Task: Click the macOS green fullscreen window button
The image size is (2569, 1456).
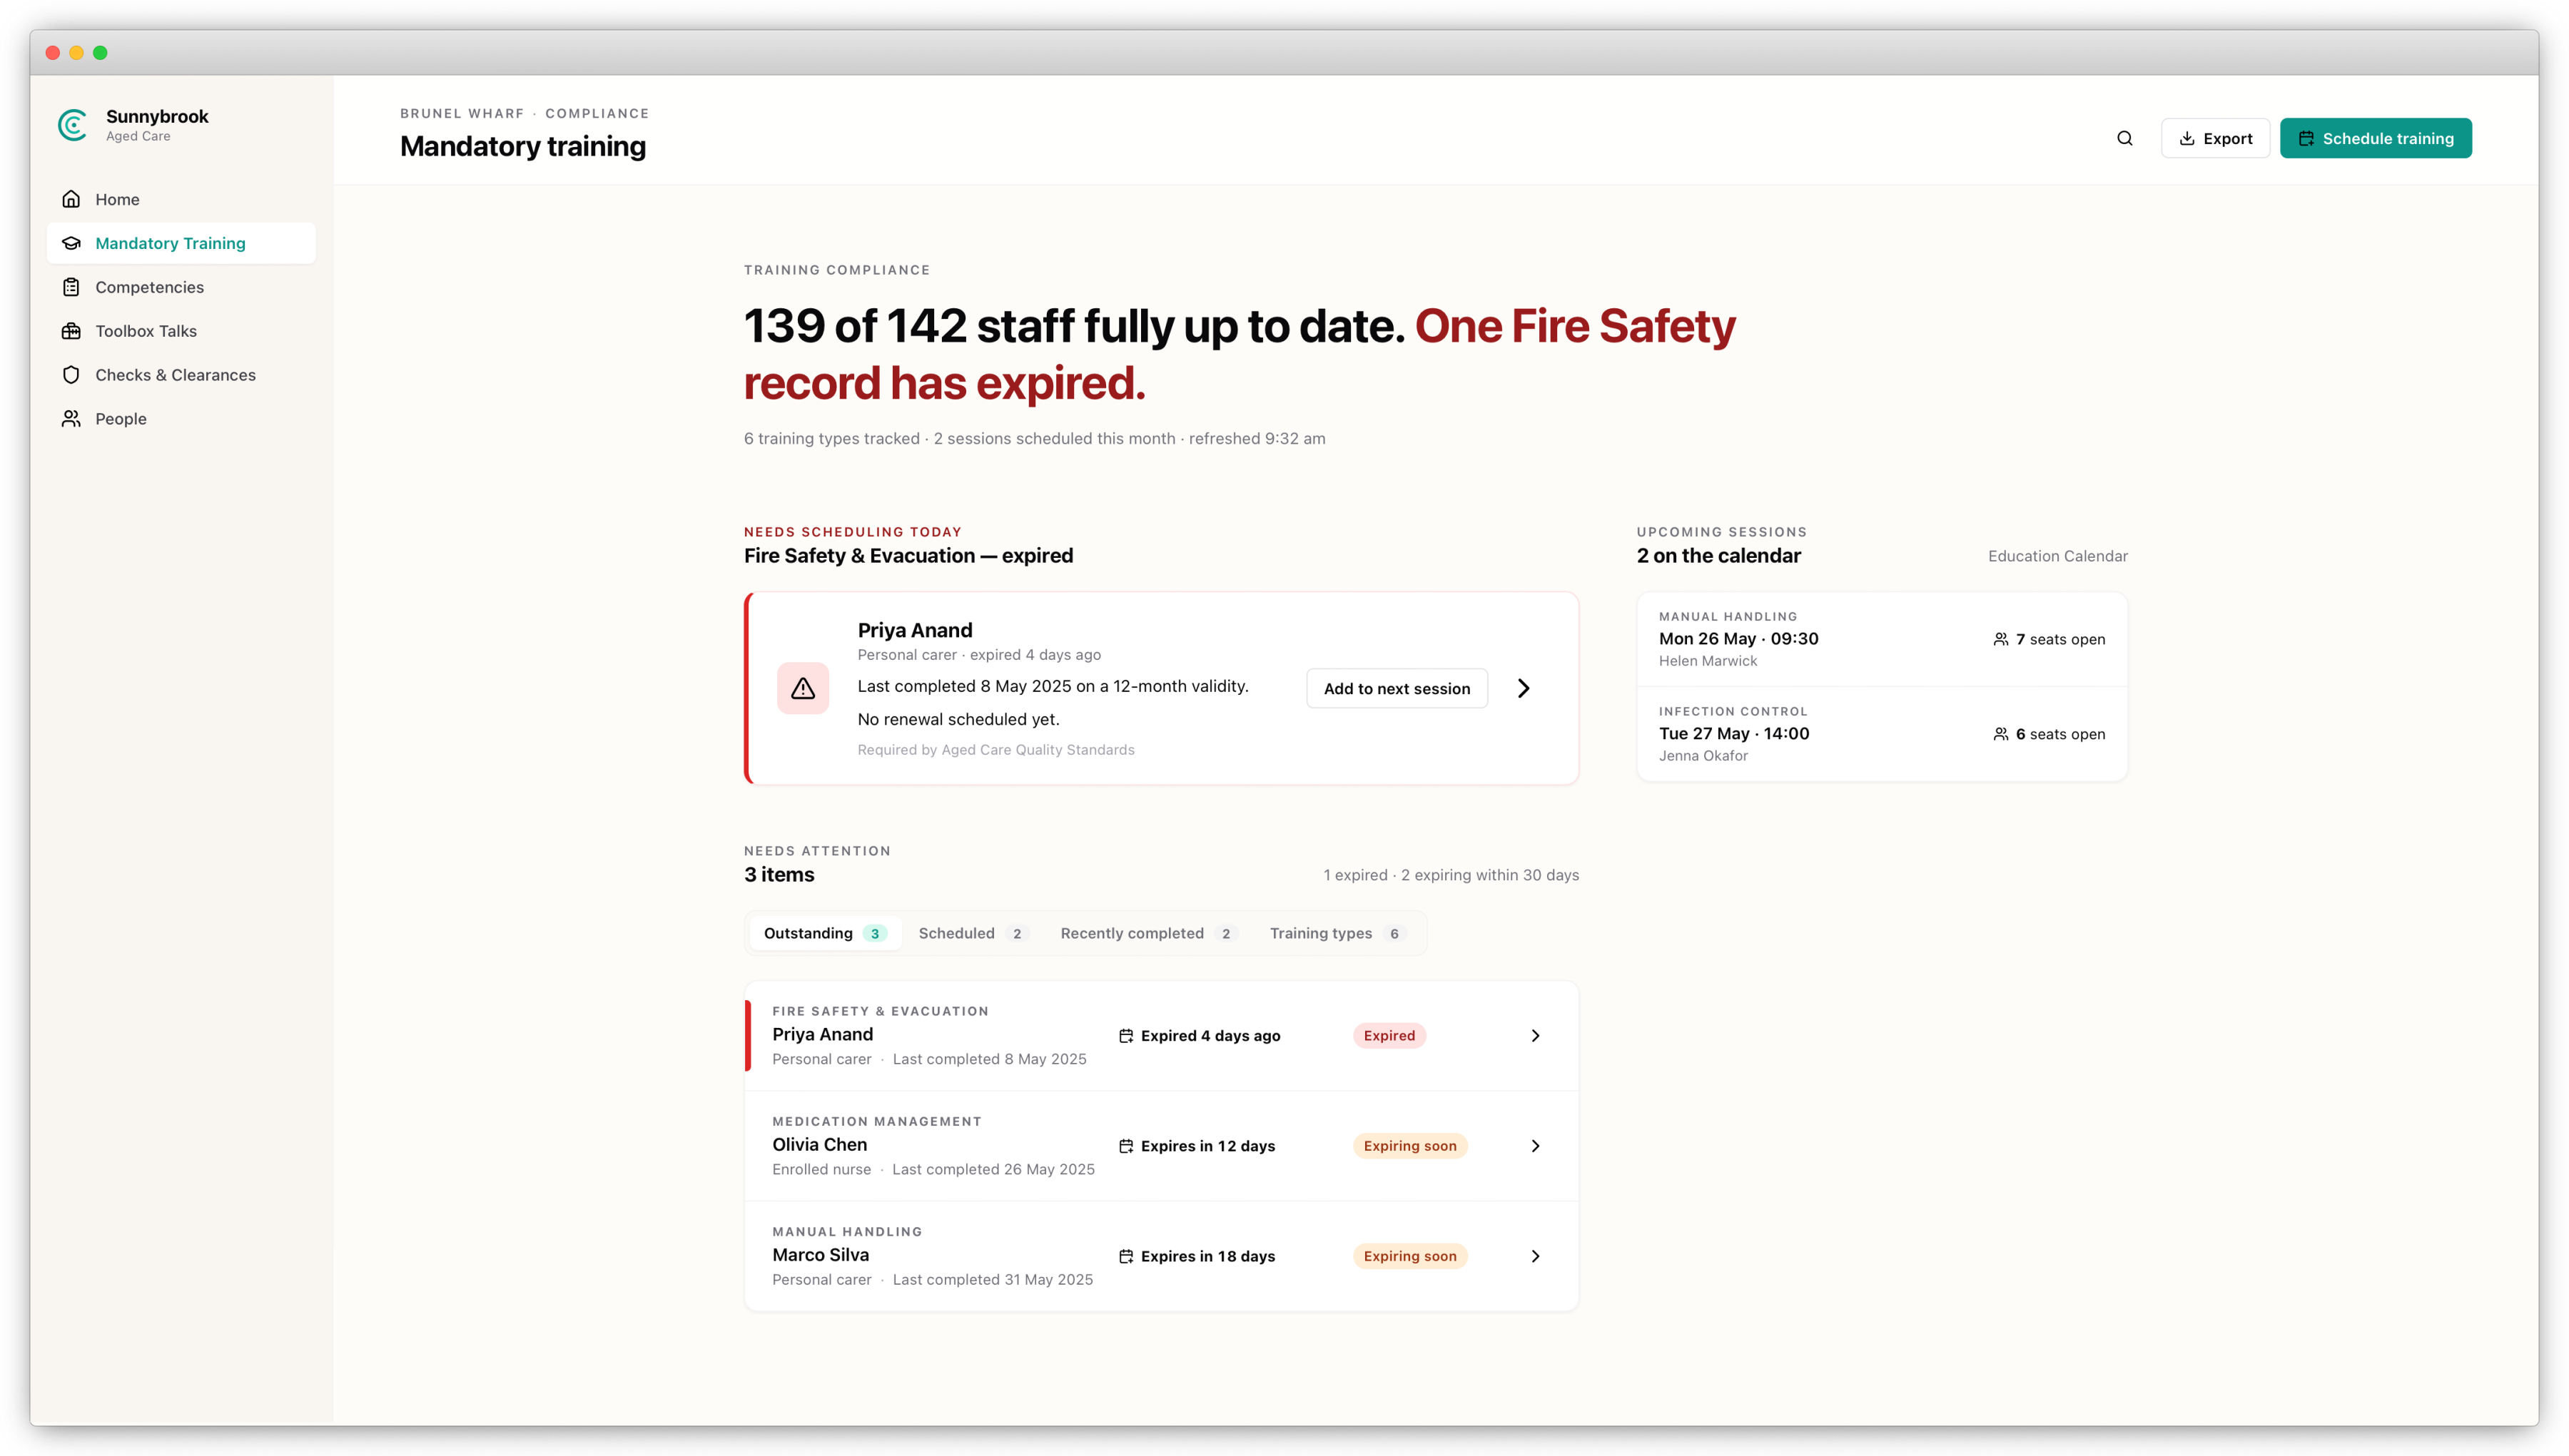Action: tap(100, 53)
